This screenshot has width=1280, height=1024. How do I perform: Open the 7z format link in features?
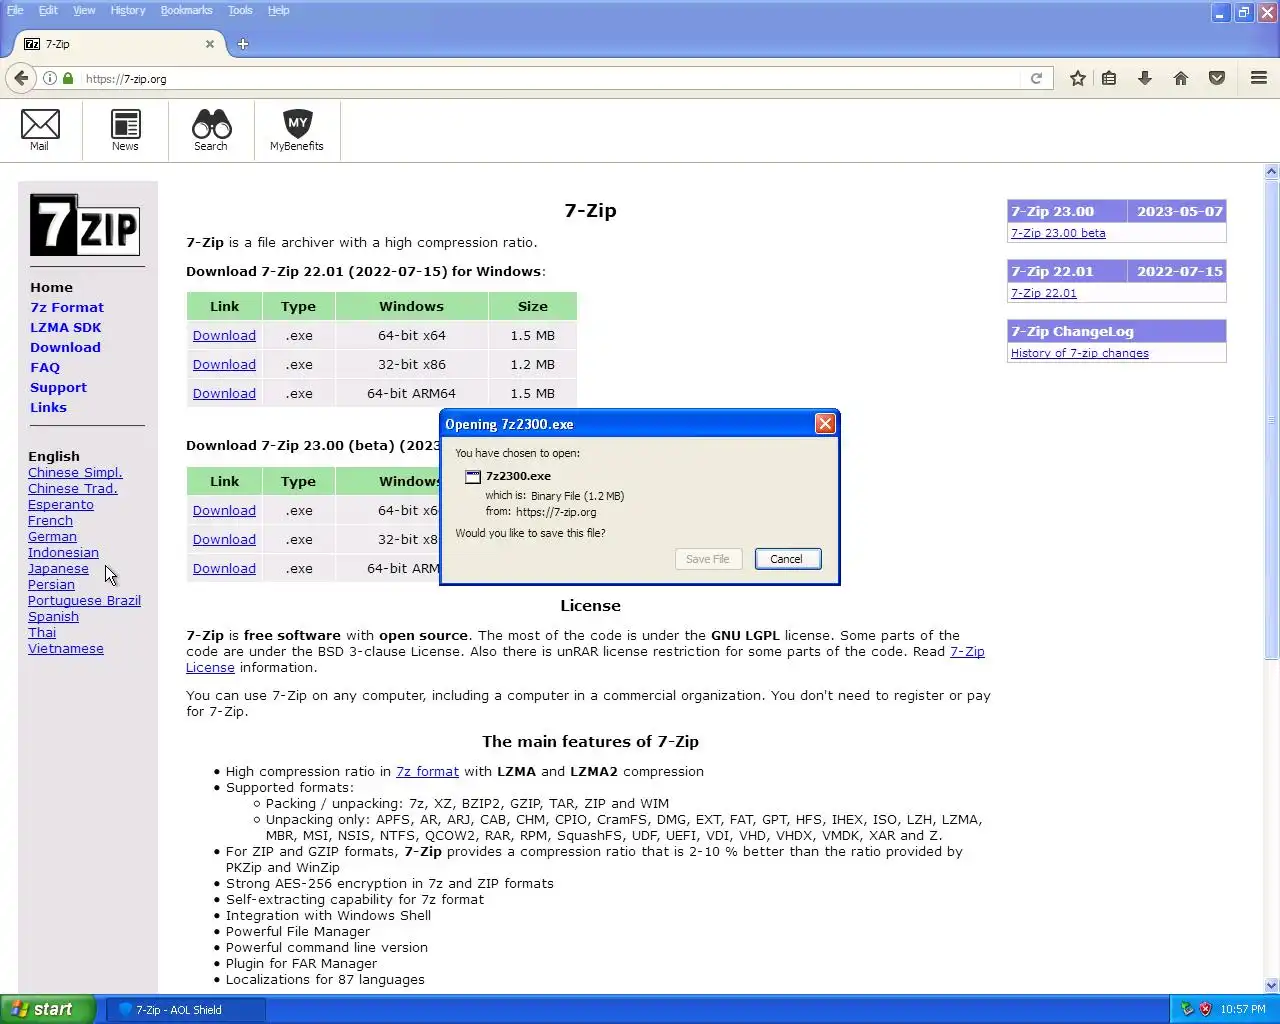click(427, 772)
